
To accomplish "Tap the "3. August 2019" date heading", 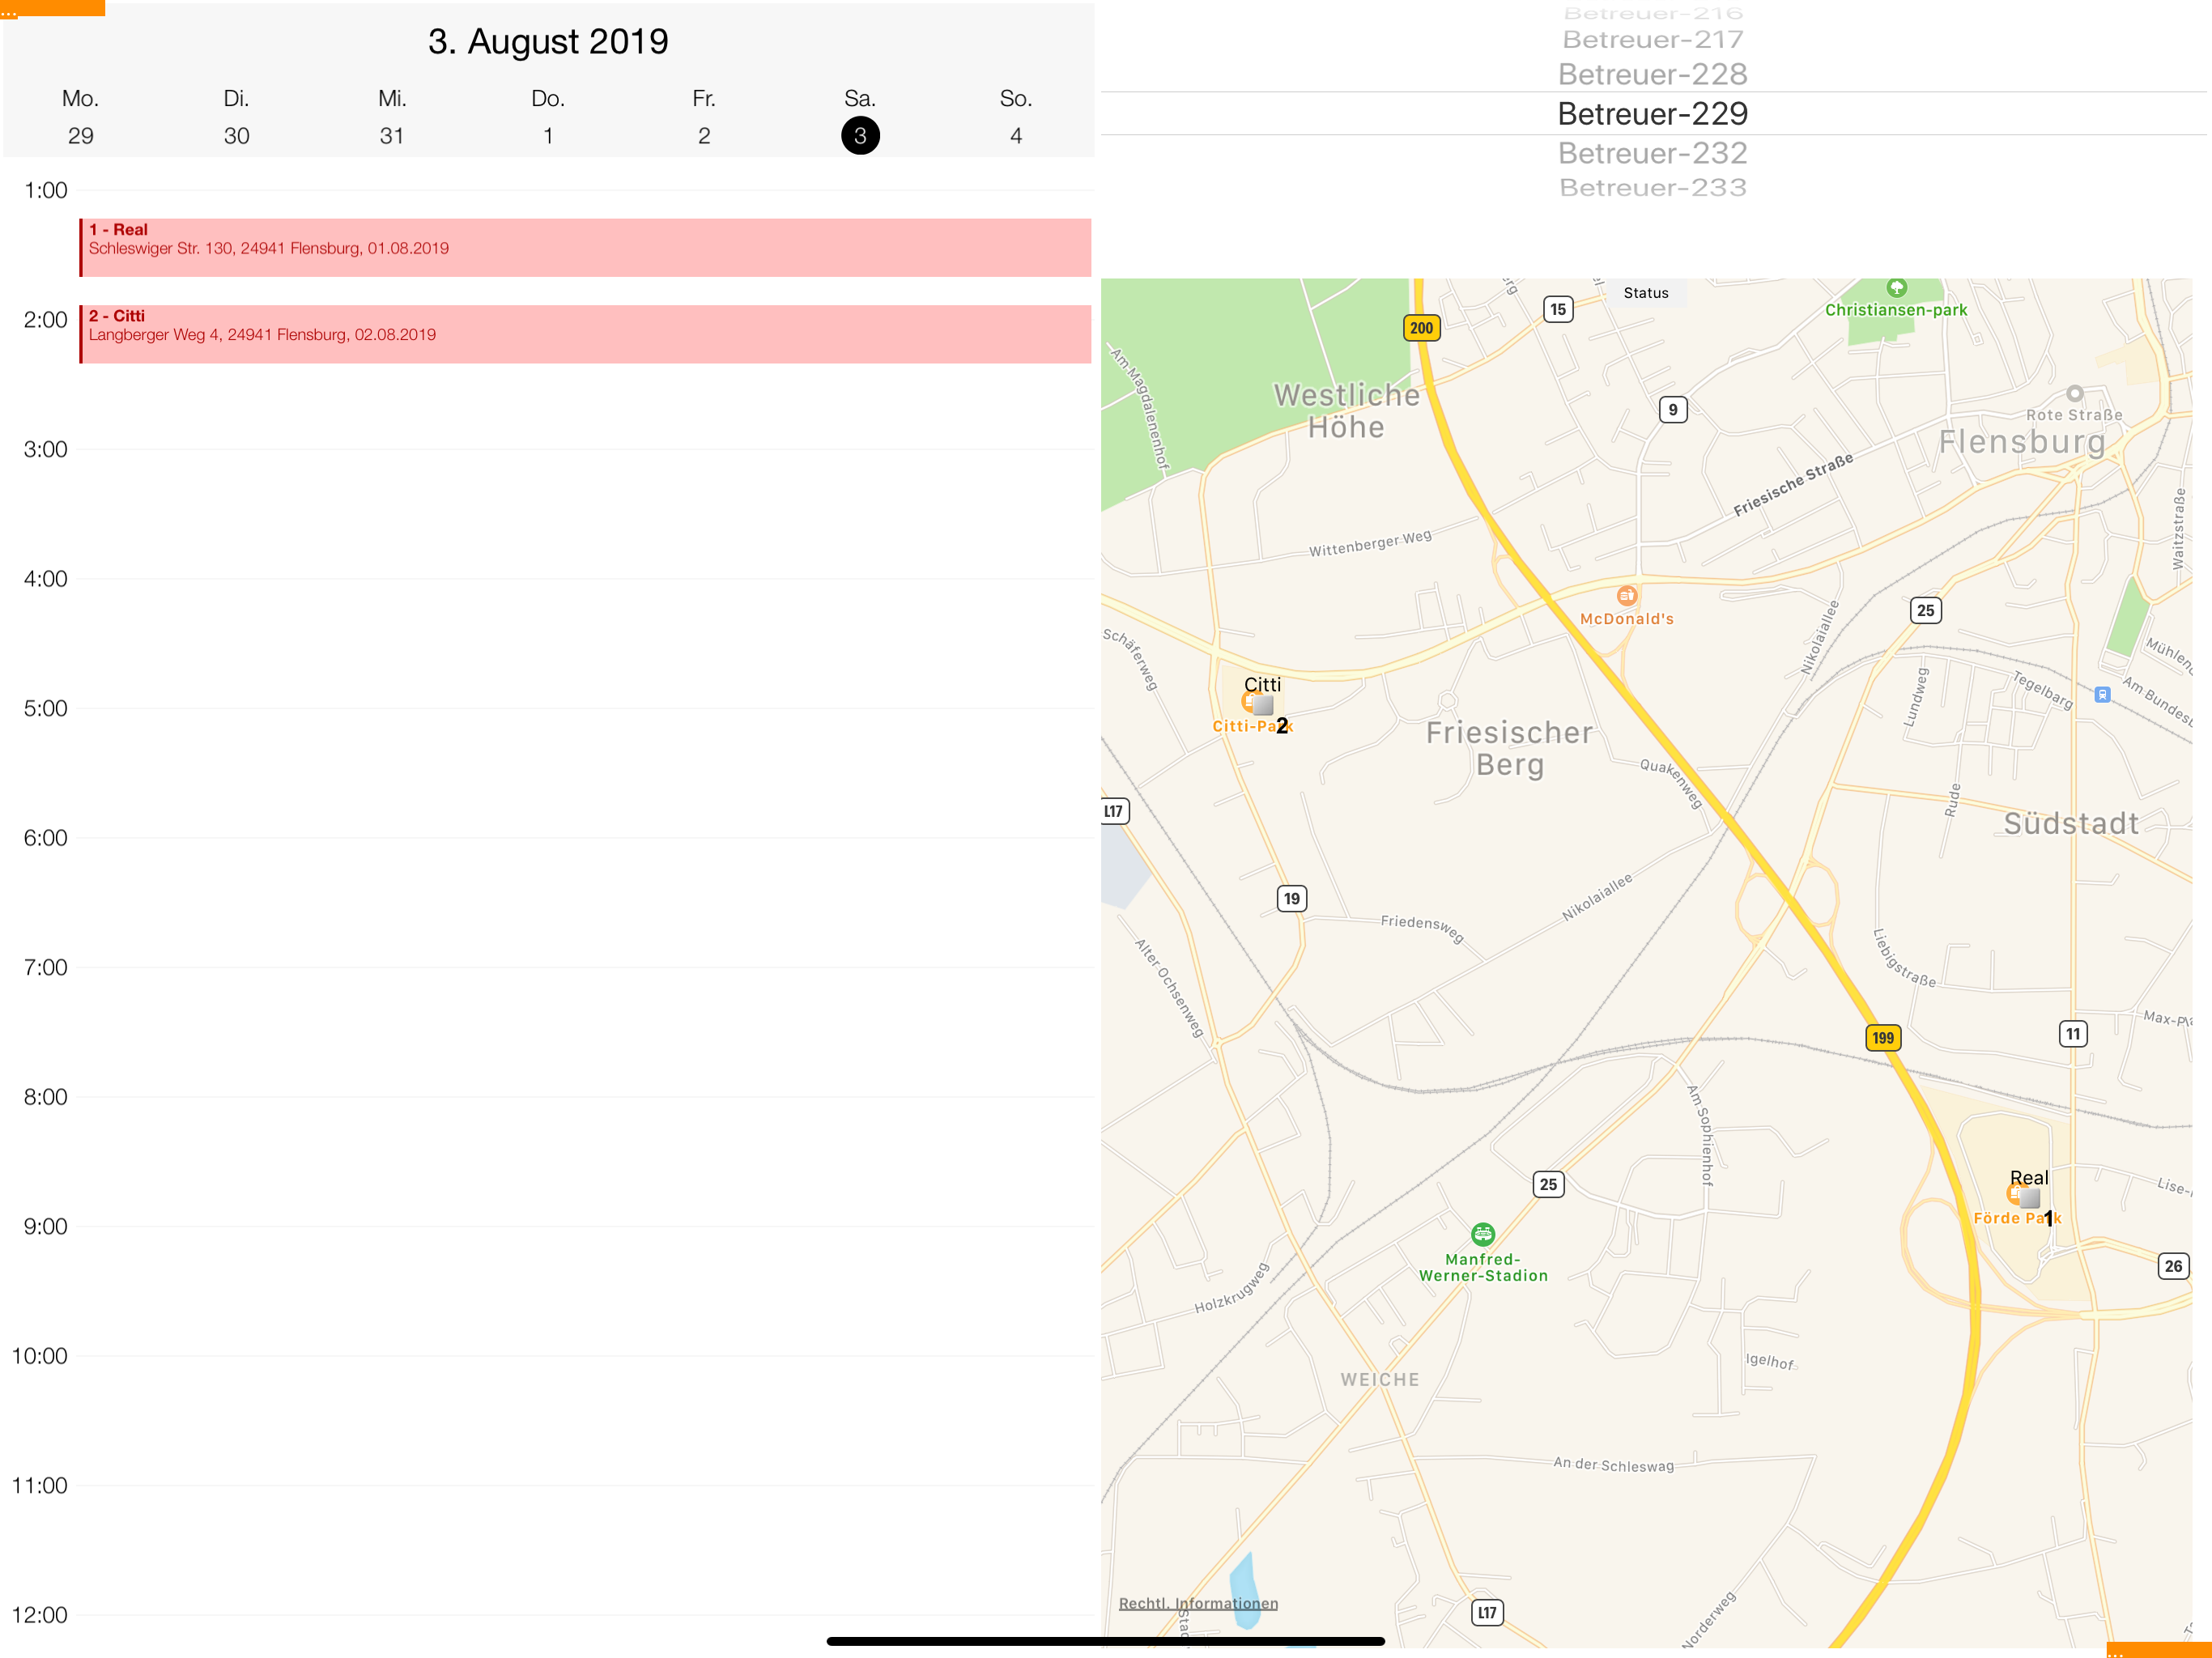I will click(548, 41).
